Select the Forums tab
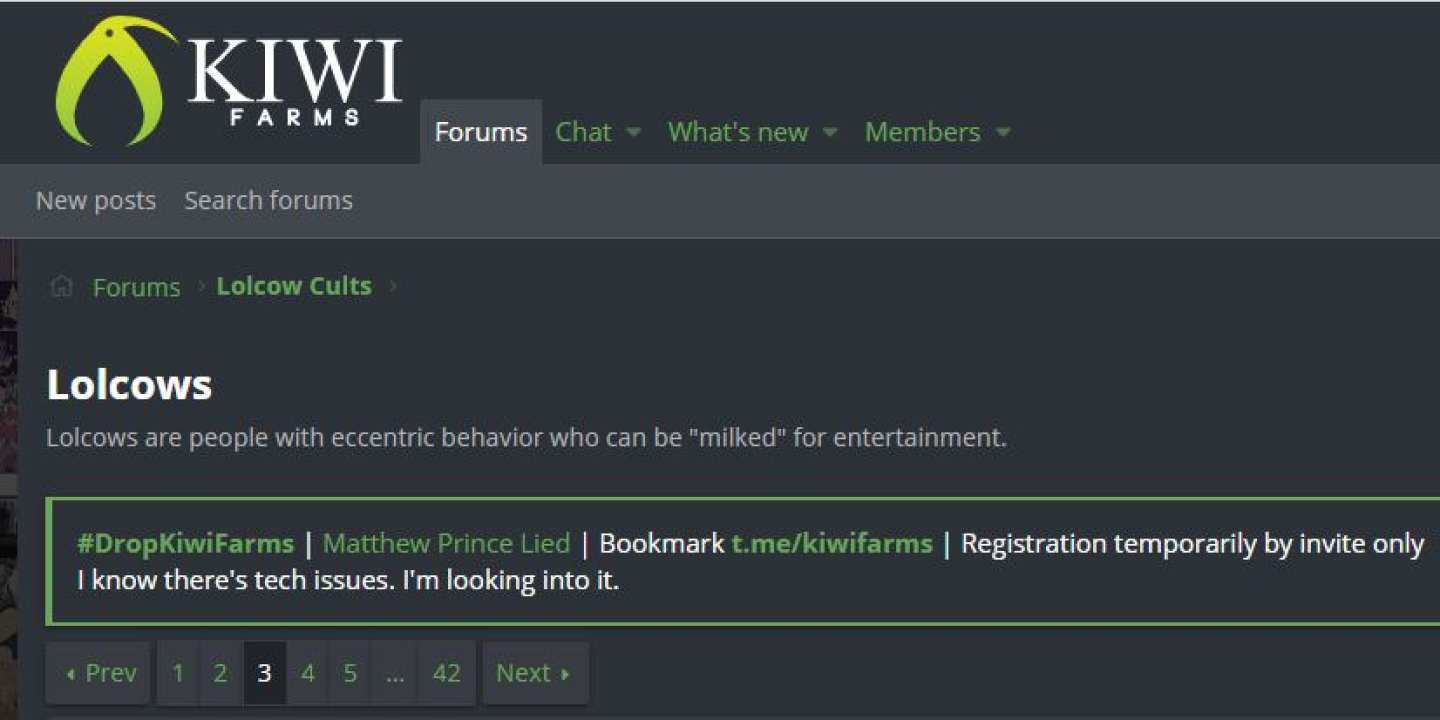 pyautogui.click(x=481, y=132)
